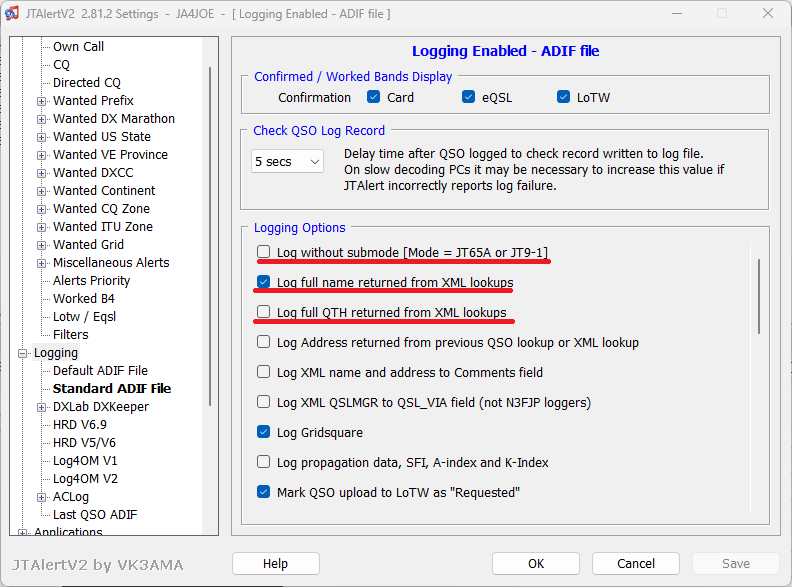
Task: Select HRD V6.9 logging option
Action: coord(80,425)
